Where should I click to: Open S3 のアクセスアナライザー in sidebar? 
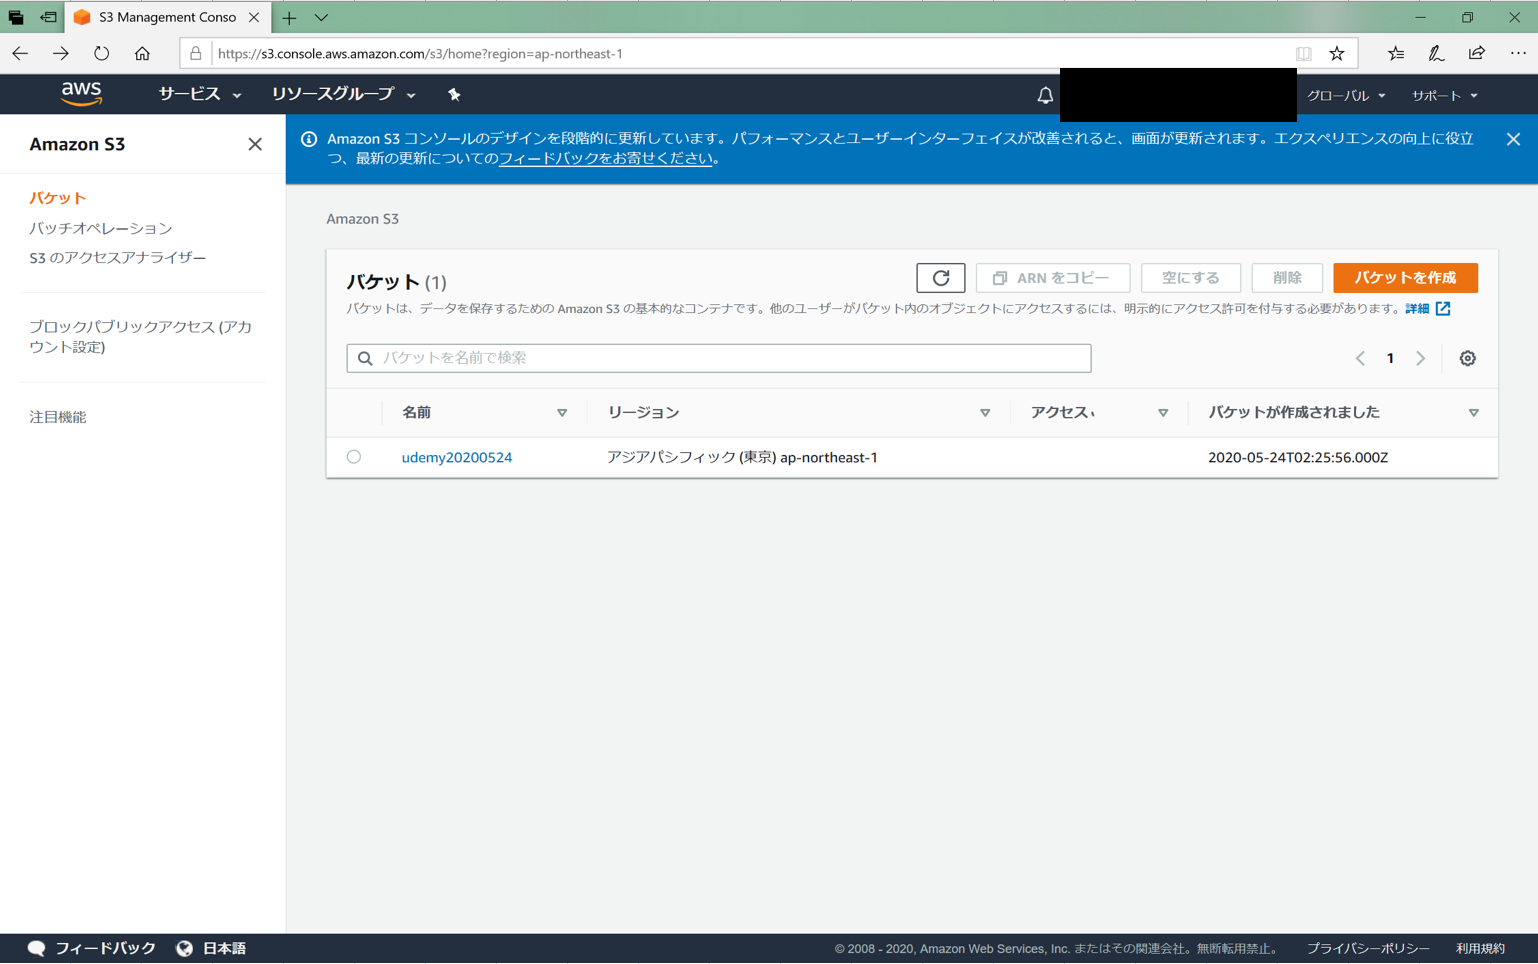click(x=118, y=257)
